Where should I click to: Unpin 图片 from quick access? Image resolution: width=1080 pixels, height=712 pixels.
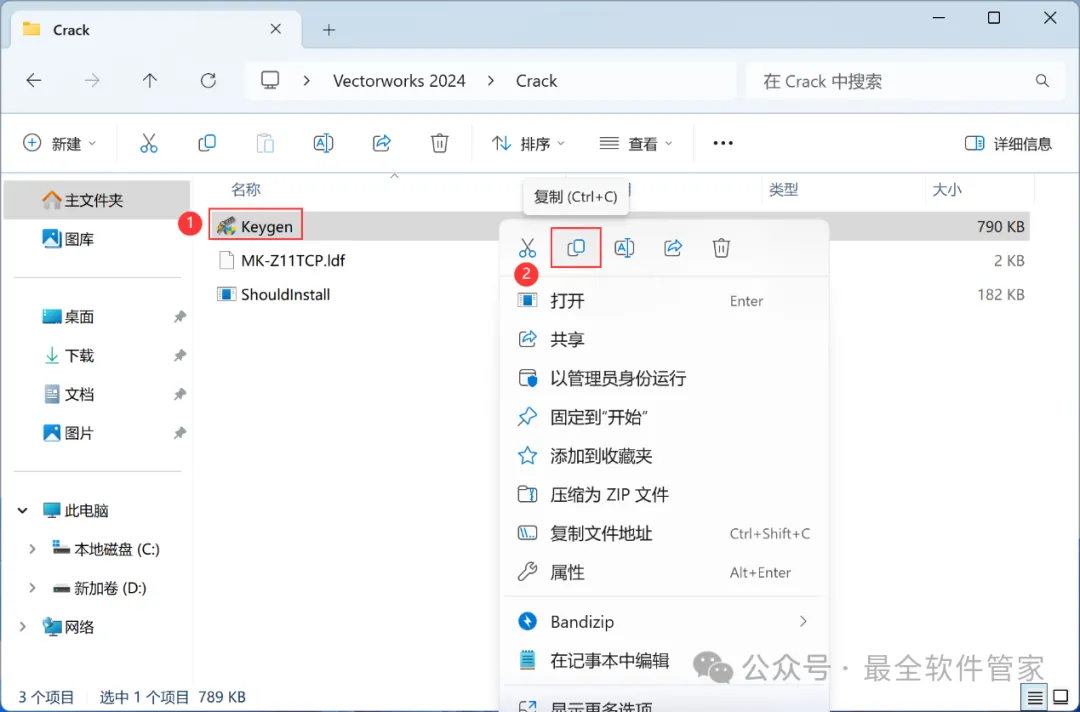pos(179,433)
